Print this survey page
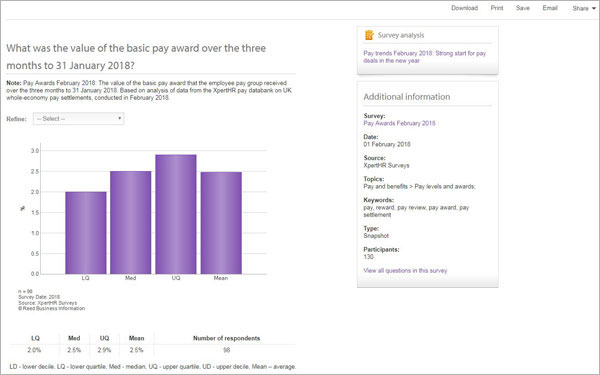Image resolution: width=600 pixels, height=375 pixels. point(497,8)
